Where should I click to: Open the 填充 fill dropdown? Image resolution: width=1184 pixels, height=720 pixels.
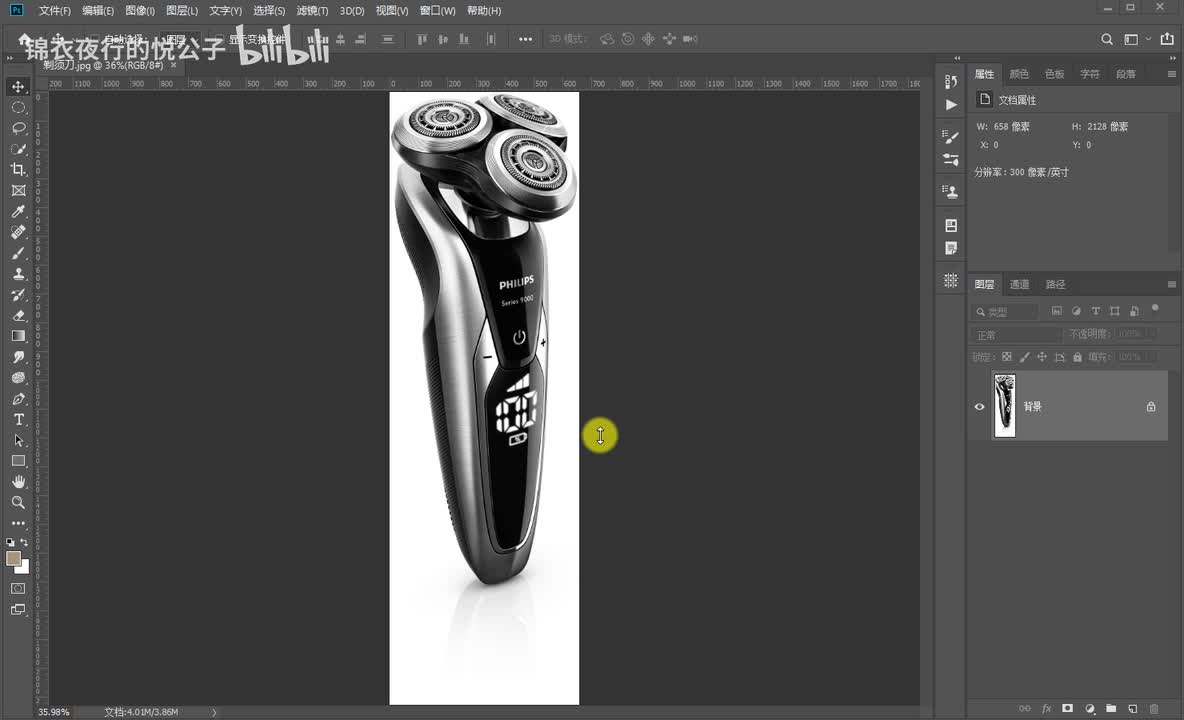tap(1152, 357)
